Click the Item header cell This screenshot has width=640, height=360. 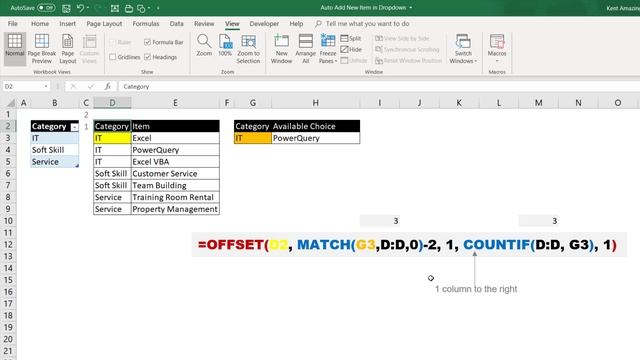click(x=175, y=126)
